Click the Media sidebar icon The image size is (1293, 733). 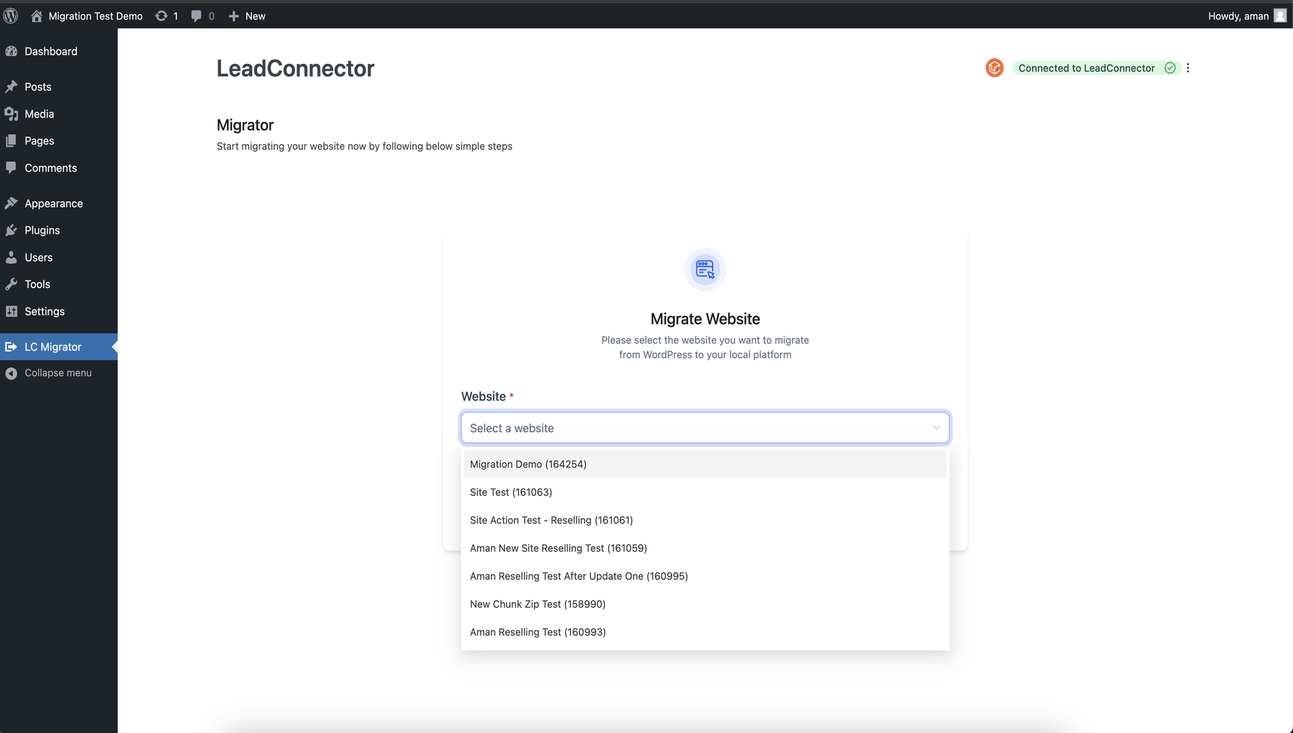[12, 113]
